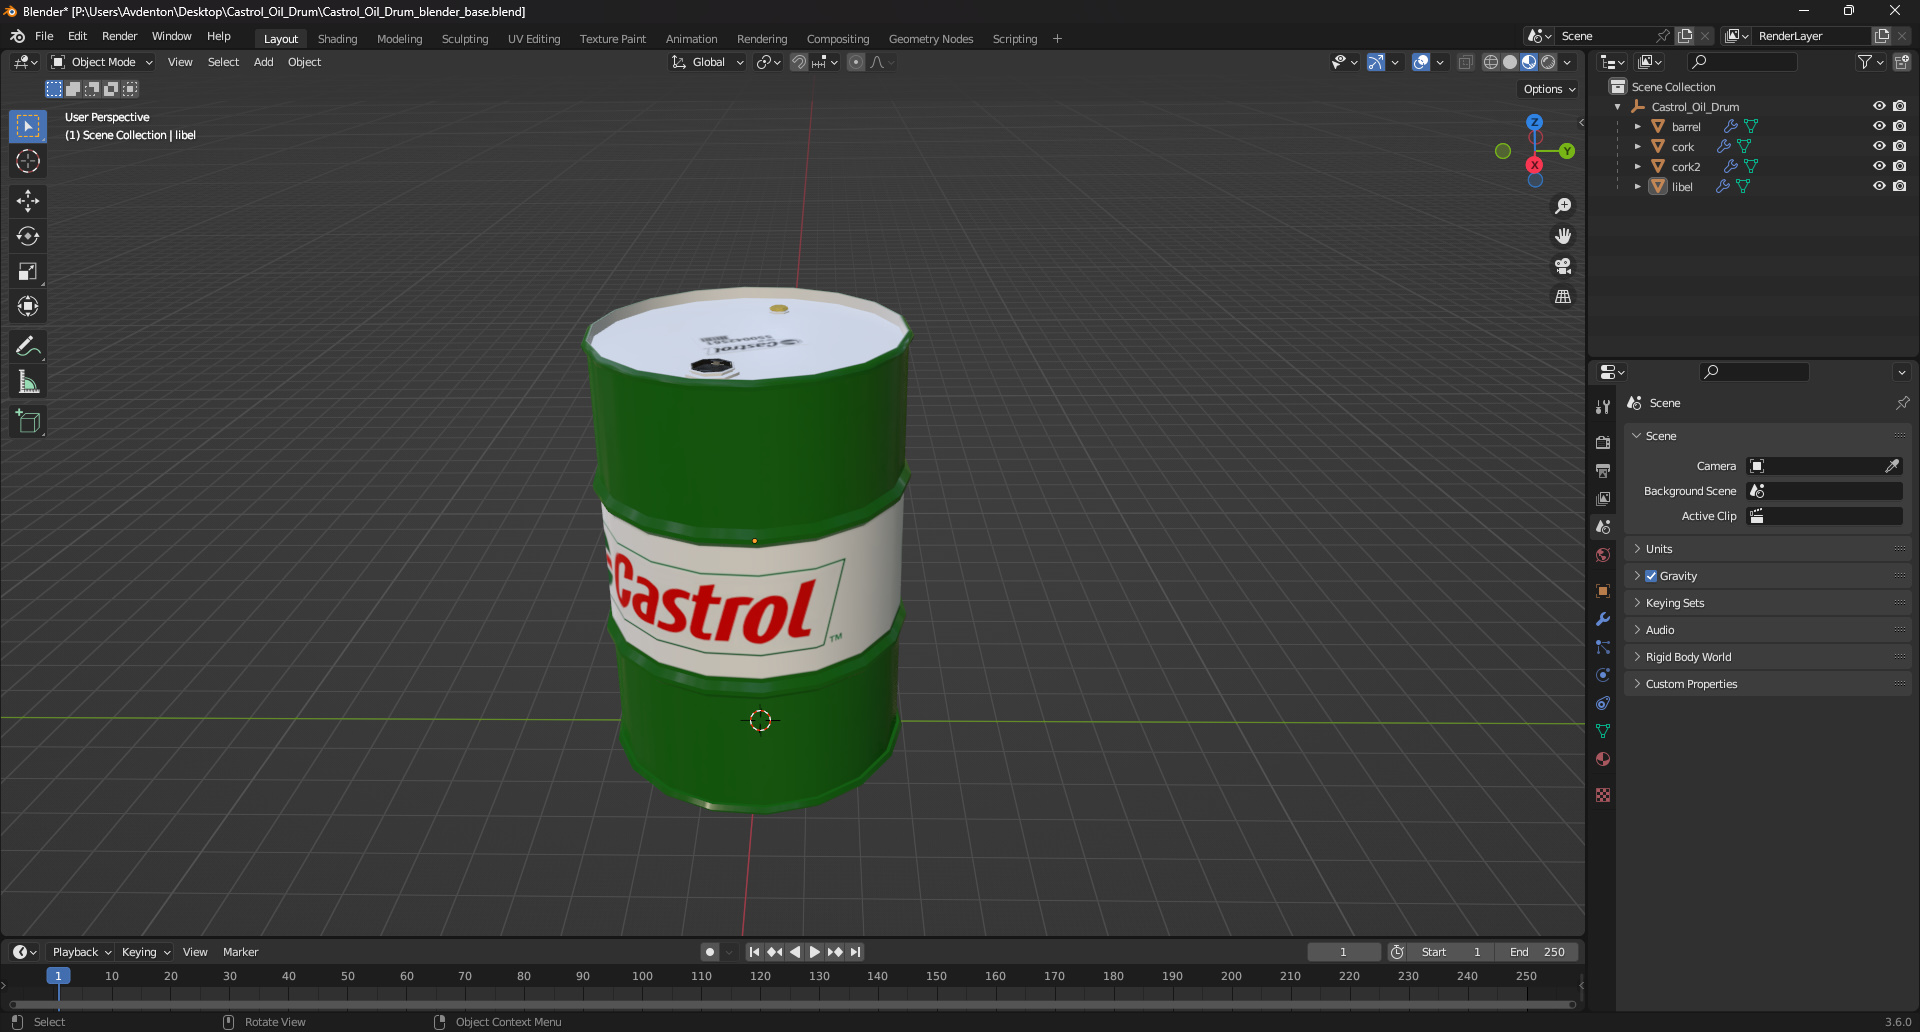Play the animation forward
The image size is (1920, 1032).
click(x=815, y=952)
